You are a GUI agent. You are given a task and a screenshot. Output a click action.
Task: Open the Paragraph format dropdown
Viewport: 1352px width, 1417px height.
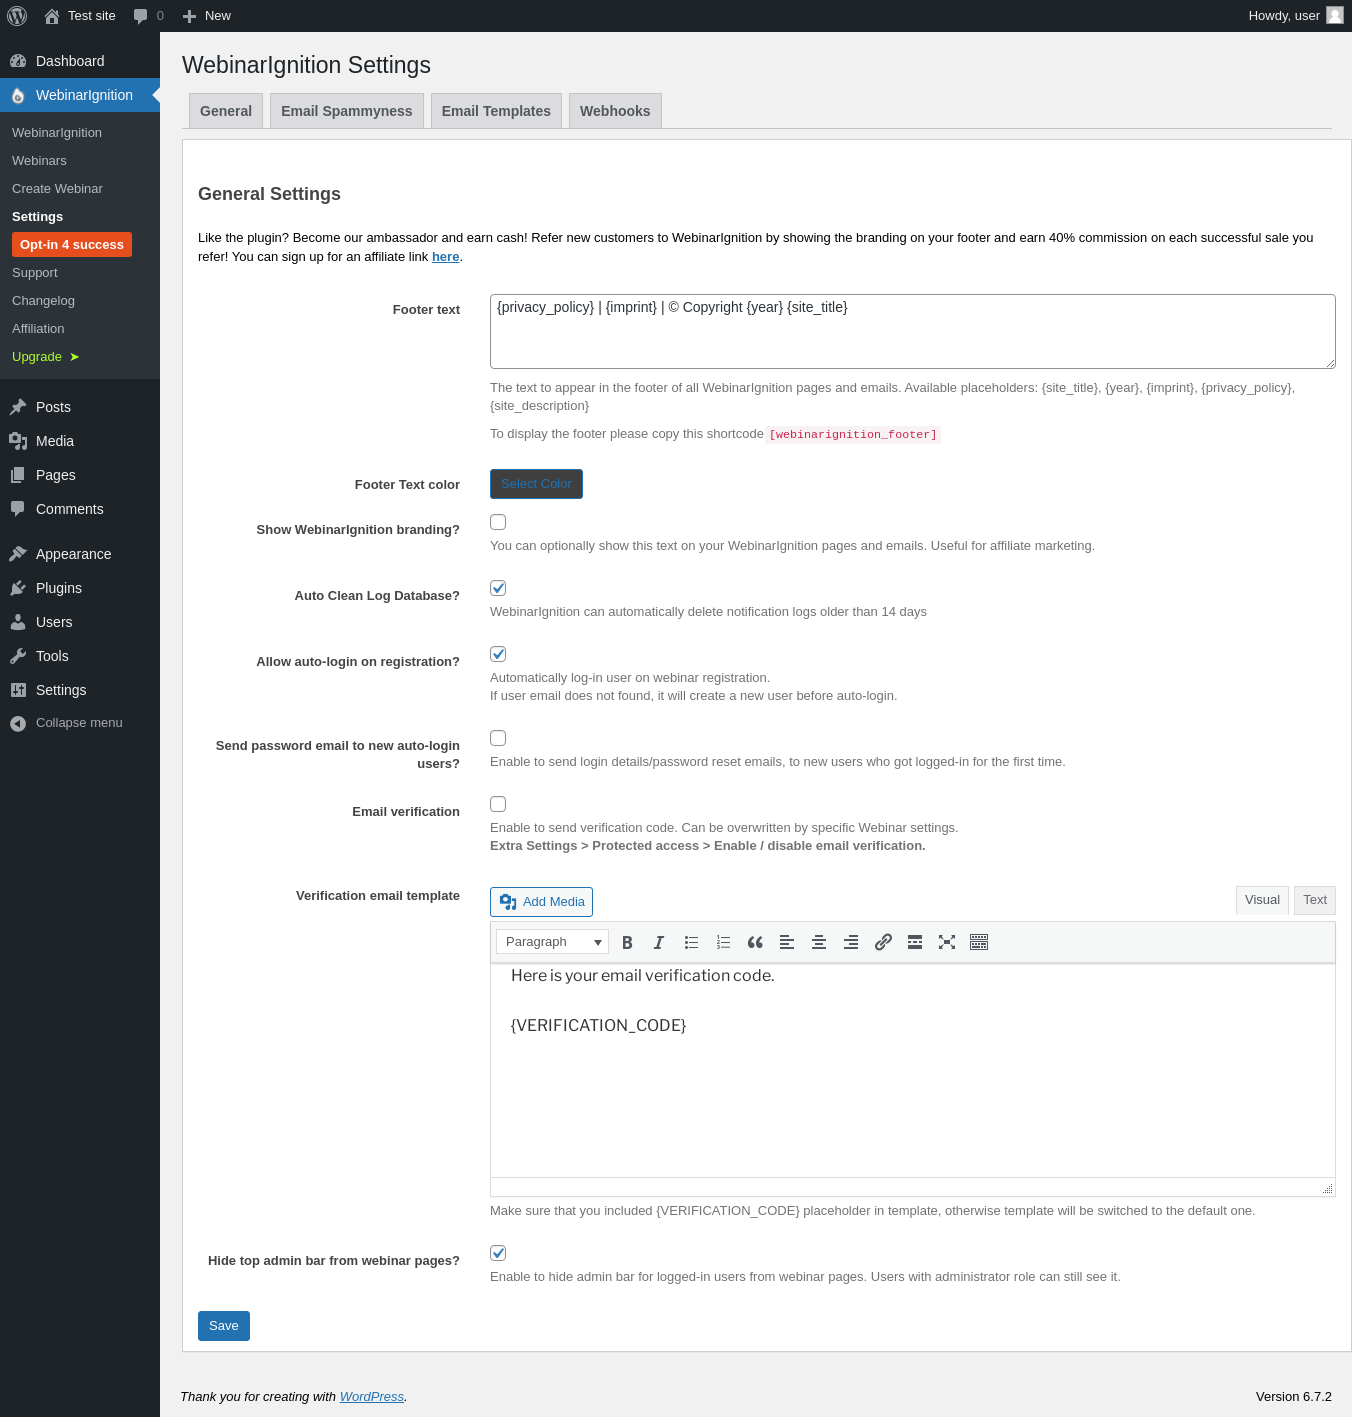[552, 942]
